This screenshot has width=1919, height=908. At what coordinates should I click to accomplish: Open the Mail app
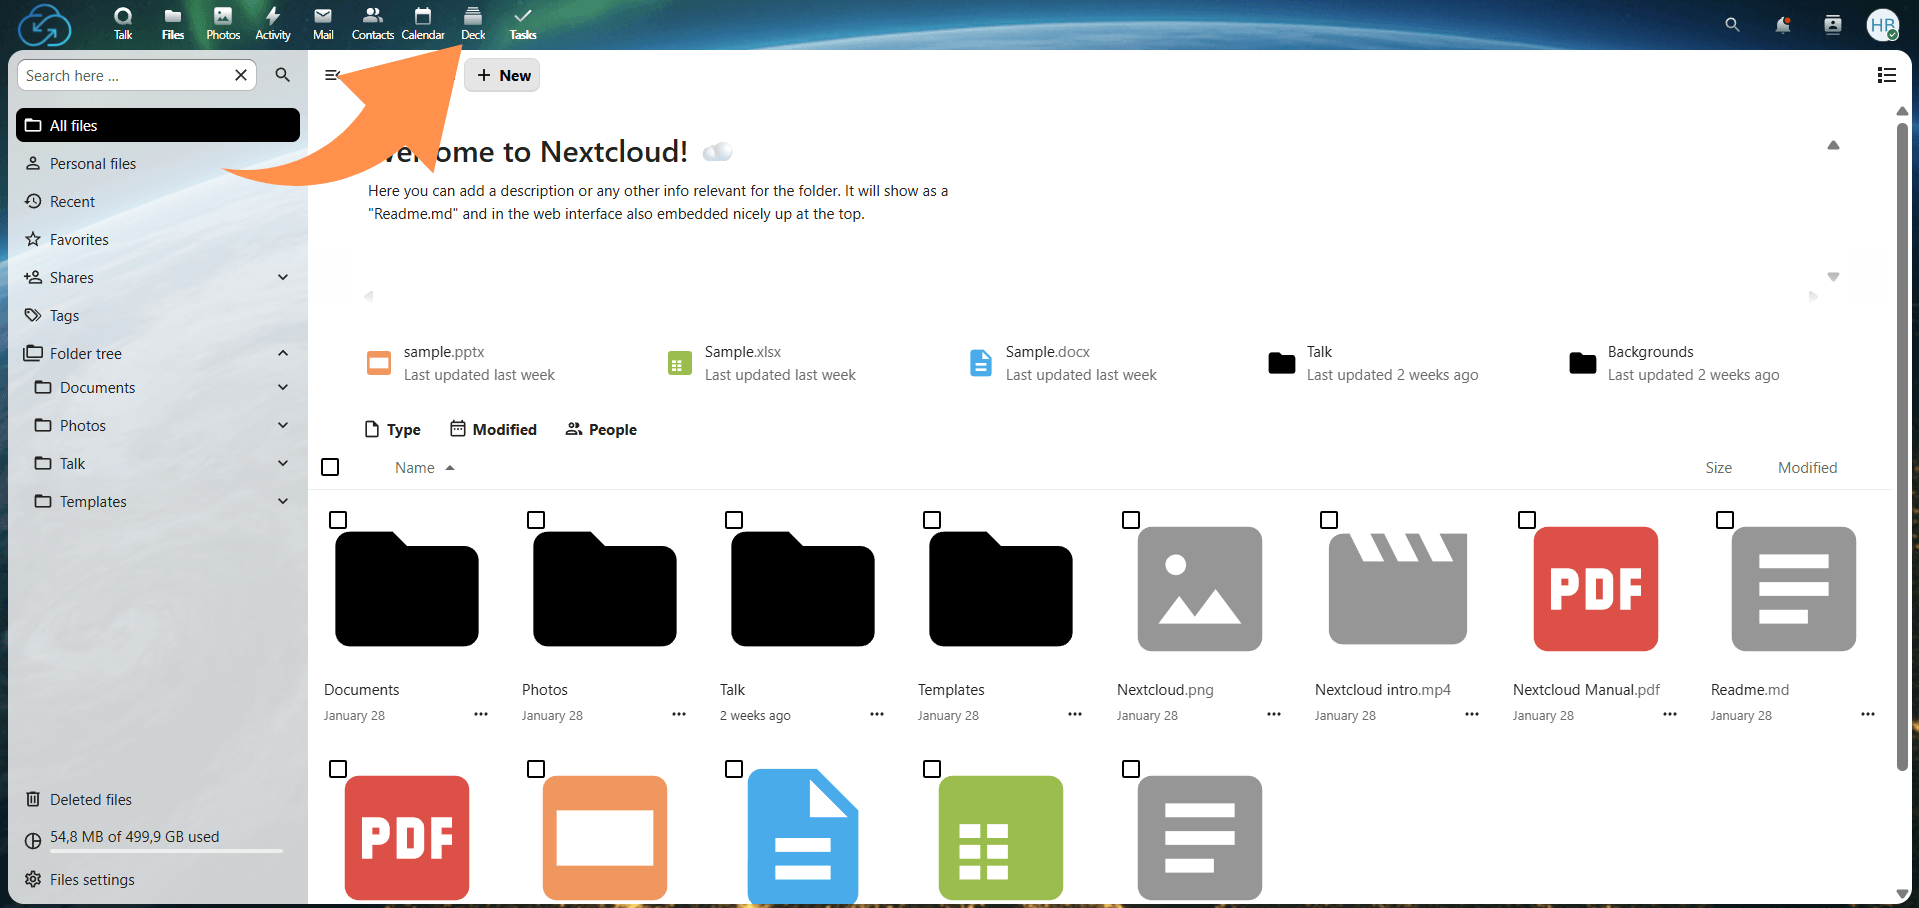(x=322, y=23)
